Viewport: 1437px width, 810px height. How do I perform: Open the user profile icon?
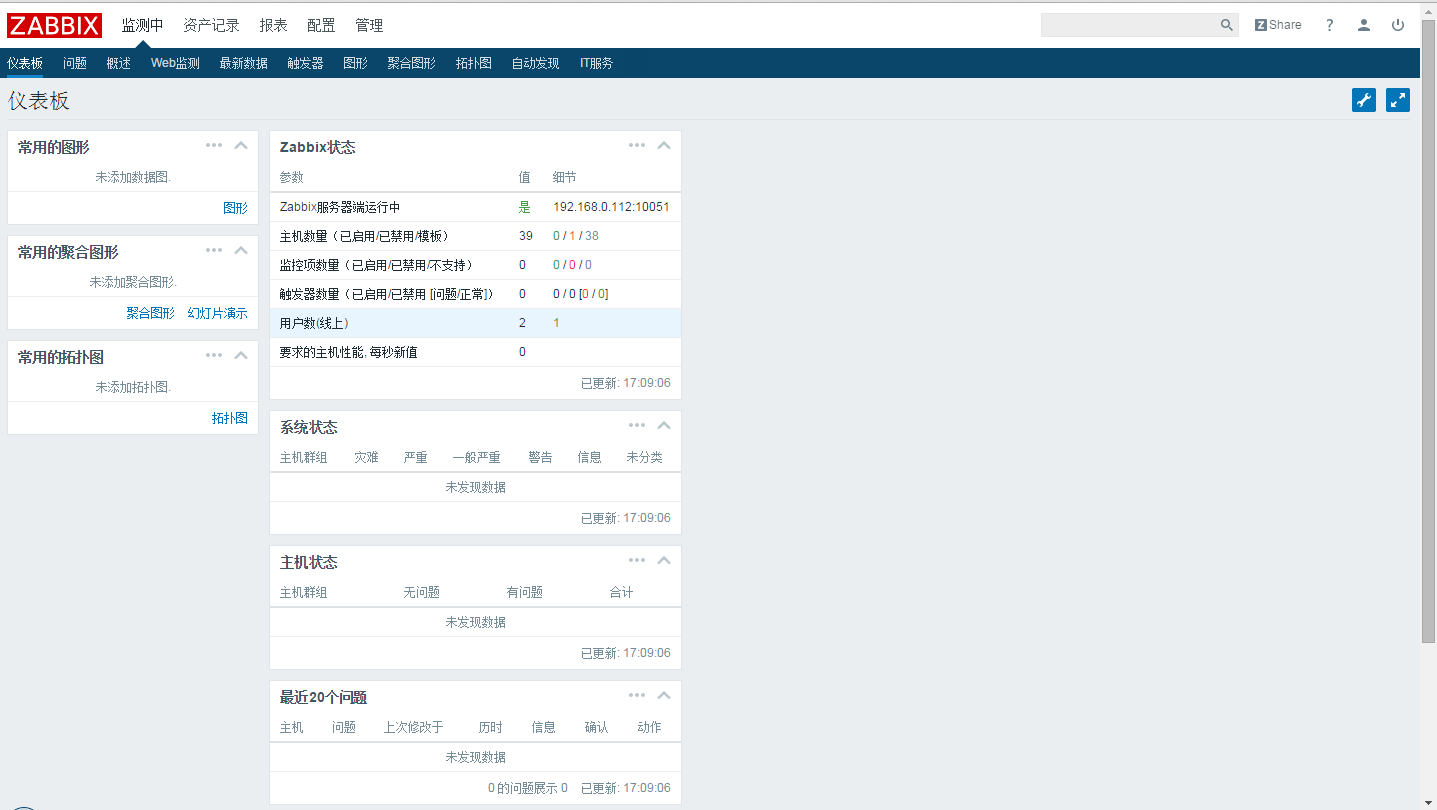tap(1363, 25)
